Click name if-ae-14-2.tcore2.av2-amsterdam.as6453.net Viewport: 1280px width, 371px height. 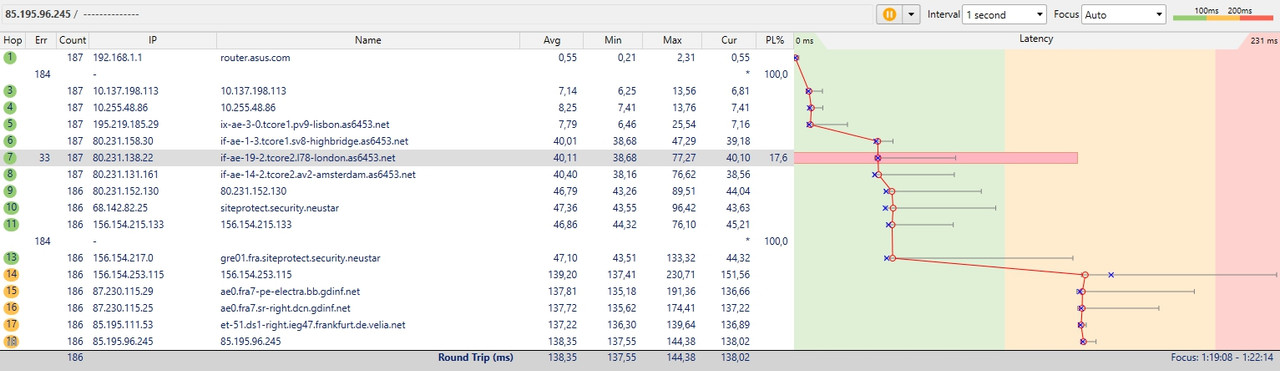(x=318, y=174)
